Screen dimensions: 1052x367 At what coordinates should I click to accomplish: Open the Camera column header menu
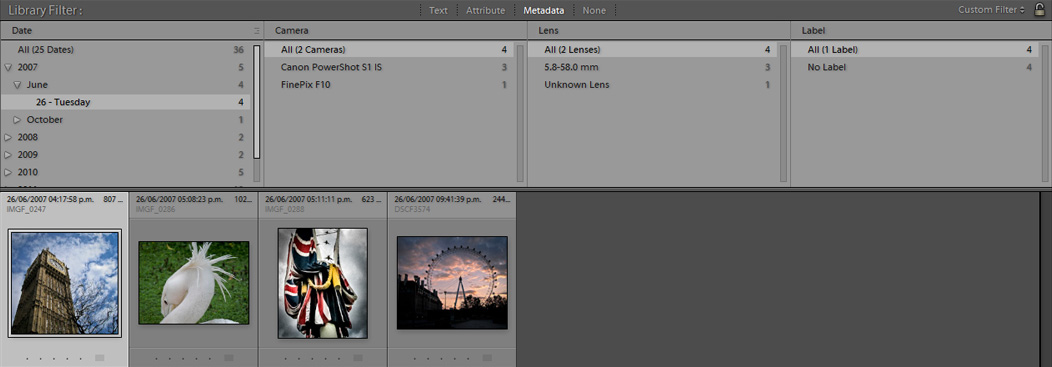tap(292, 31)
